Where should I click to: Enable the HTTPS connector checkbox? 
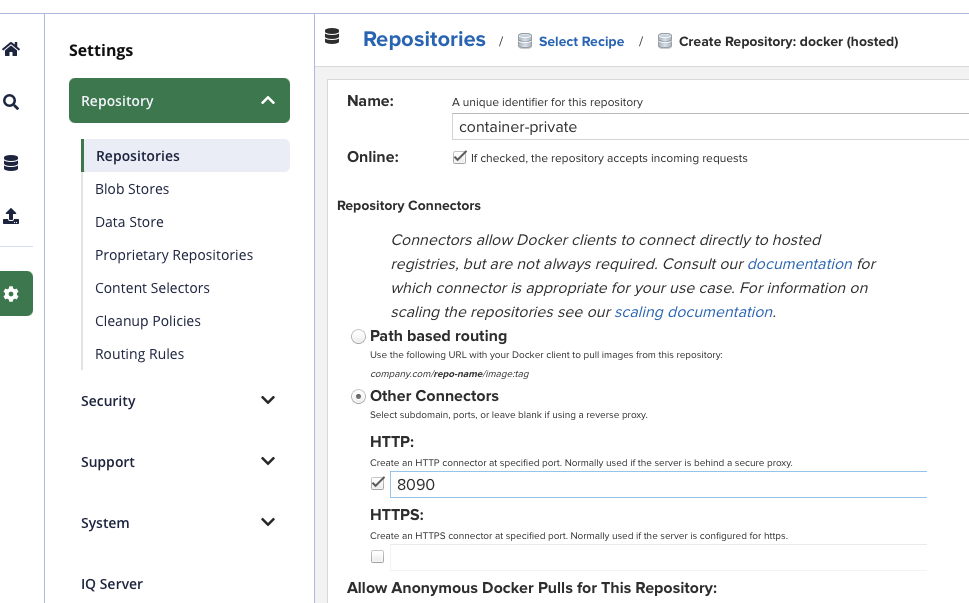tap(378, 557)
